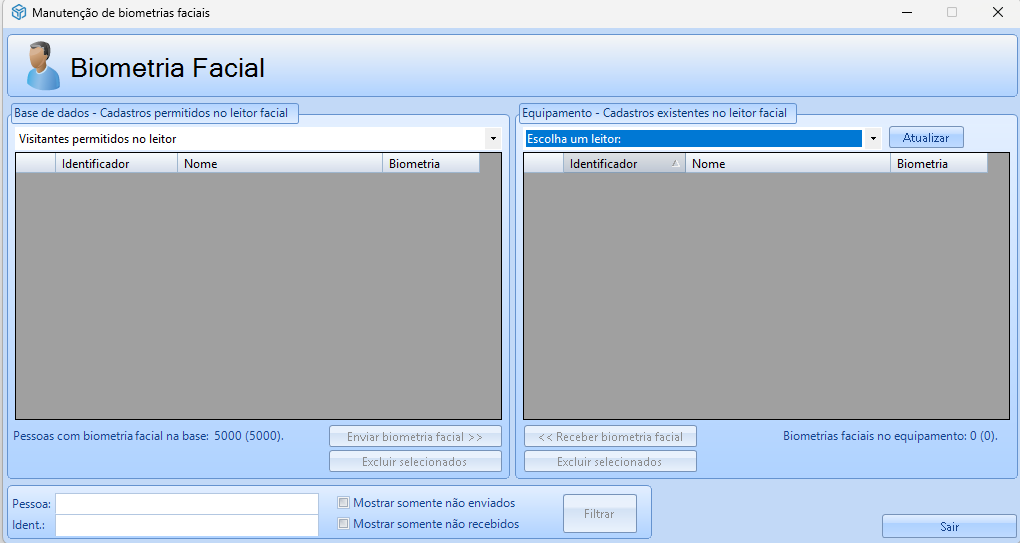Click the app cube icon in title bar
The width and height of the screenshot is (1020, 543).
tap(18, 13)
